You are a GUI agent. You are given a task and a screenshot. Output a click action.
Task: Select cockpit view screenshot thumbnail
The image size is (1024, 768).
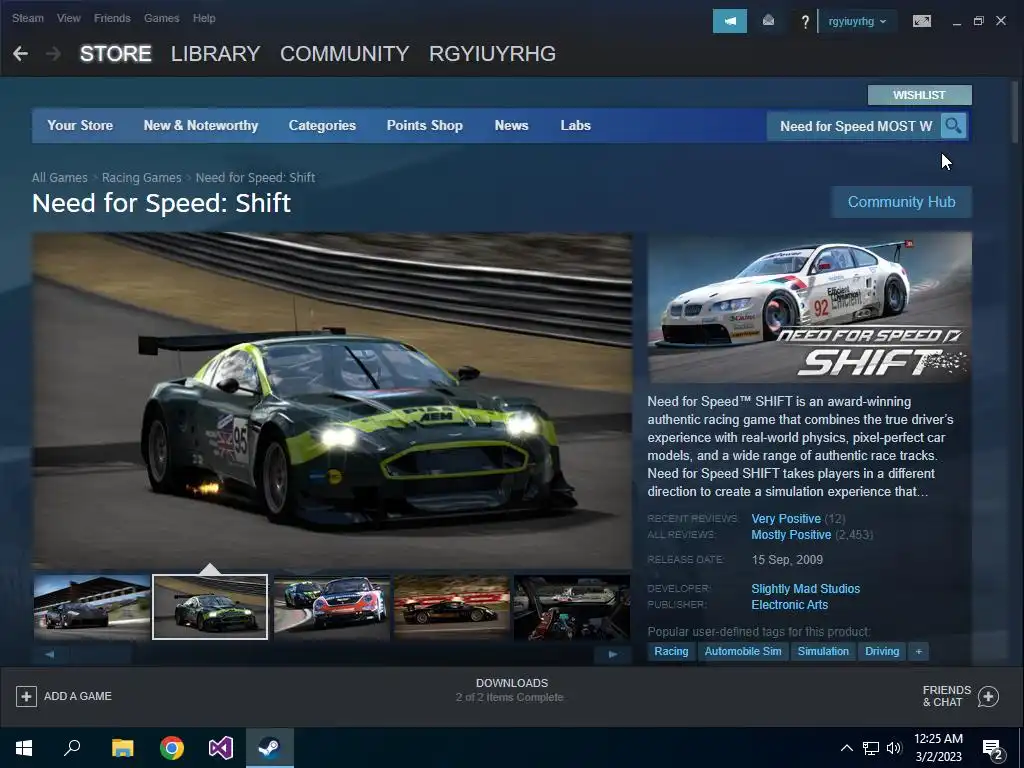[x=572, y=607]
